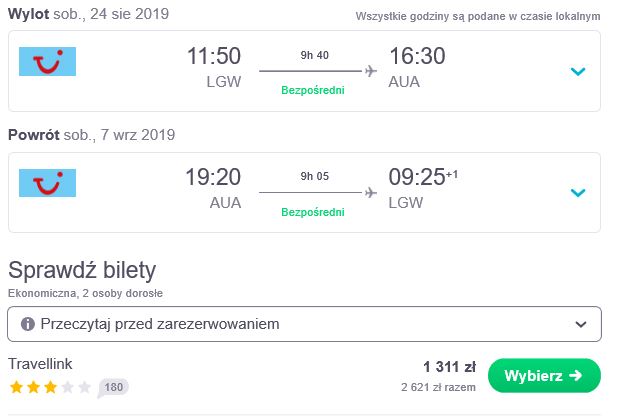Click the Przeczytaj przed zarezerwowaniem text

pyautogui.click(x=160, y=324)
